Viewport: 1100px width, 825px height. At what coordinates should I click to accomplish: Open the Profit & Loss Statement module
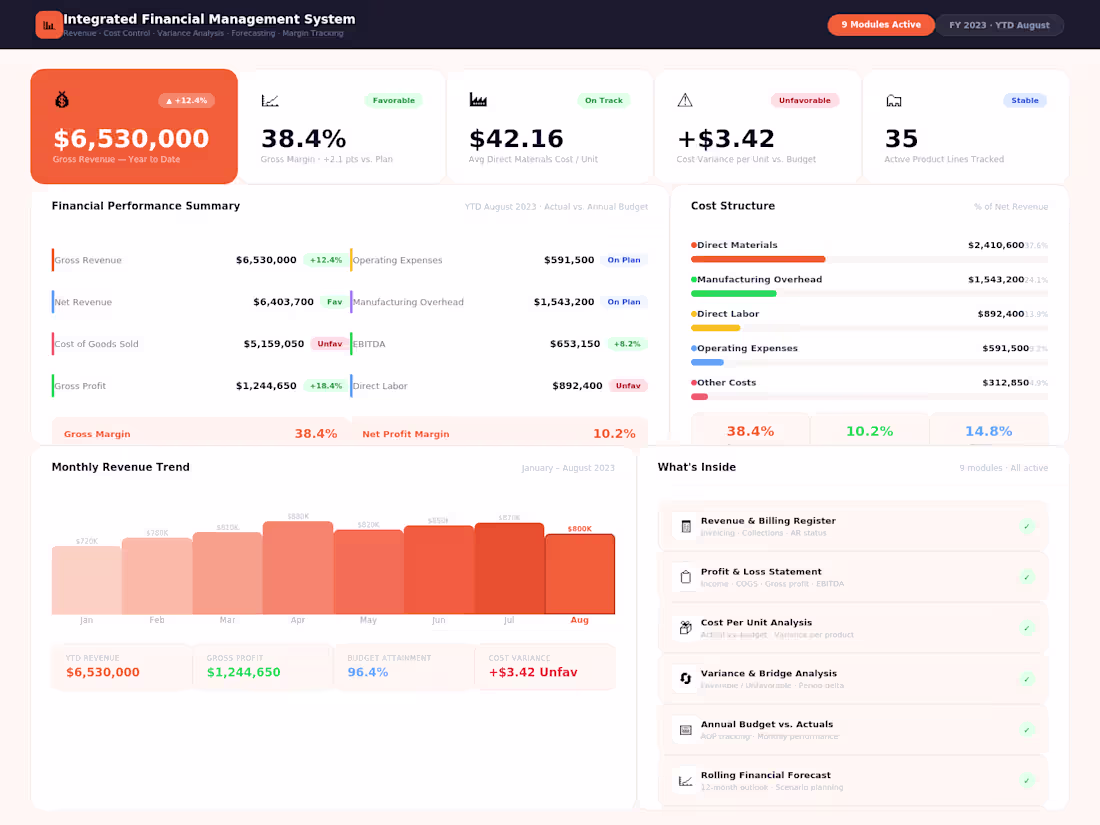(x=853, y=577)
